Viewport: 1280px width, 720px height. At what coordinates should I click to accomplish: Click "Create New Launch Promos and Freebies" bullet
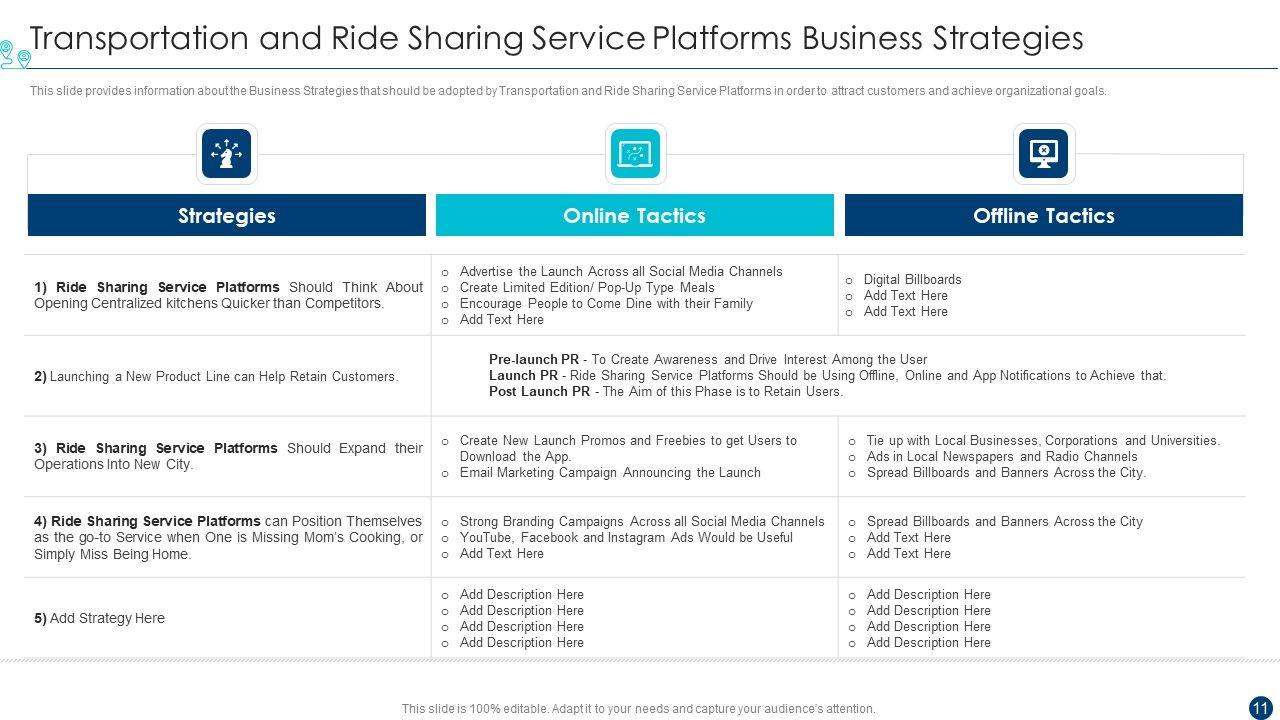pos(628,449)
